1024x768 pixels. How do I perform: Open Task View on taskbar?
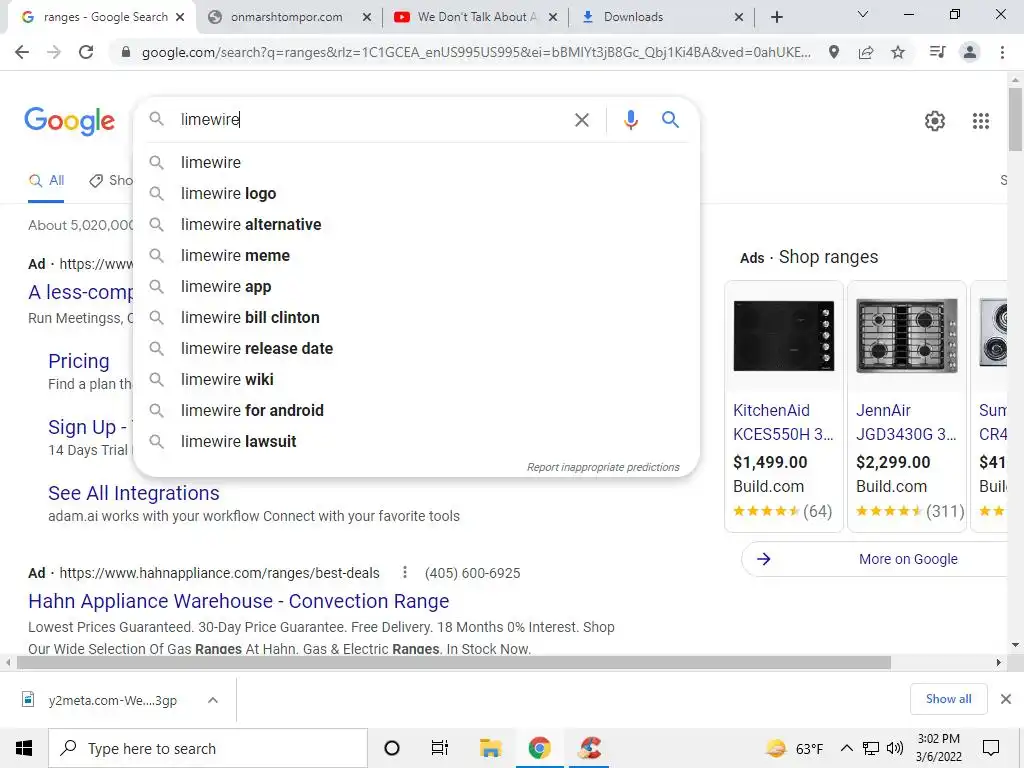pyautogui.click(x=440, y=748)
